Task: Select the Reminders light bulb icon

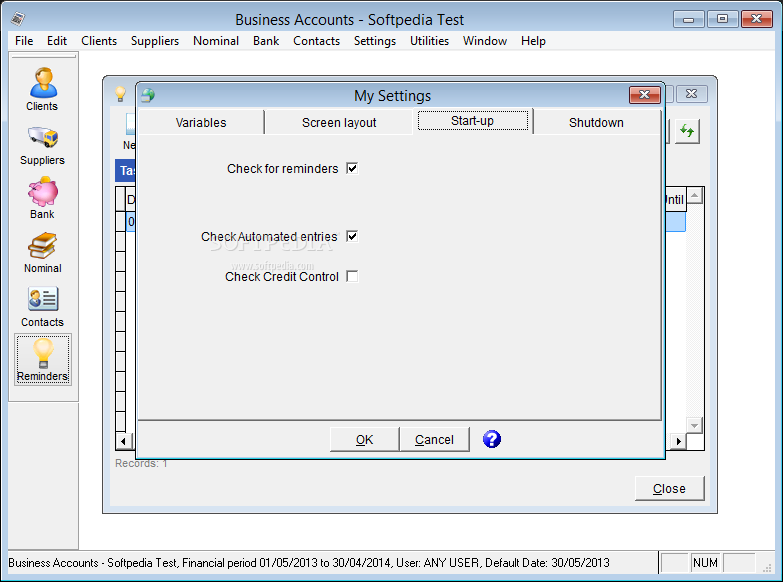Action: (43, 360)
